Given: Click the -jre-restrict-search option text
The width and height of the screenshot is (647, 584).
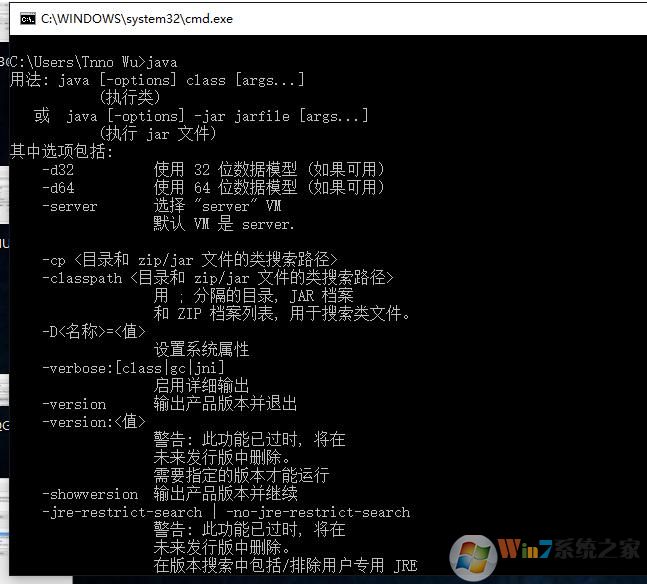Looking at the screenshot, I should point(122,512).
